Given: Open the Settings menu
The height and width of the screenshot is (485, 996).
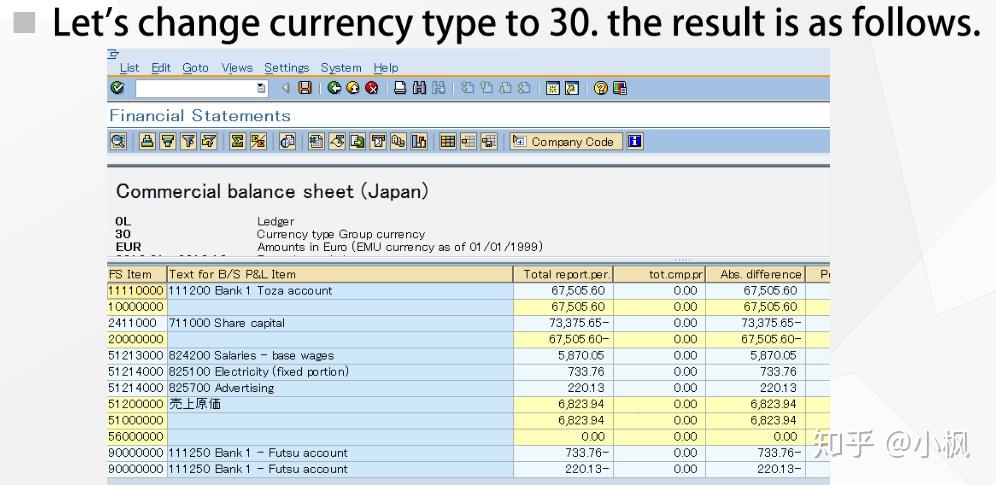Looking at the screenshot, I should tap(286, 67).
